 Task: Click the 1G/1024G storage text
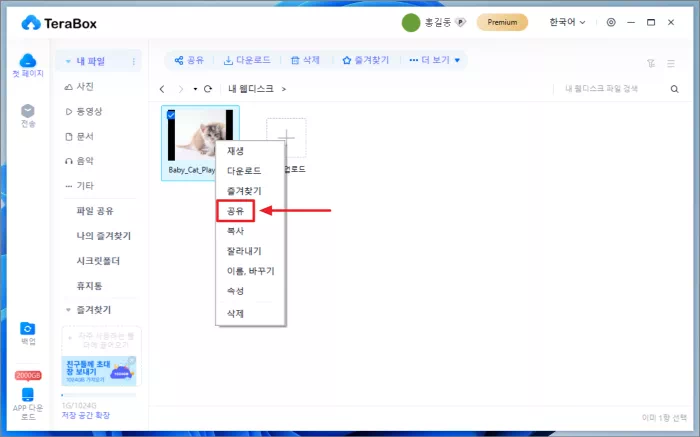[79, 406]
